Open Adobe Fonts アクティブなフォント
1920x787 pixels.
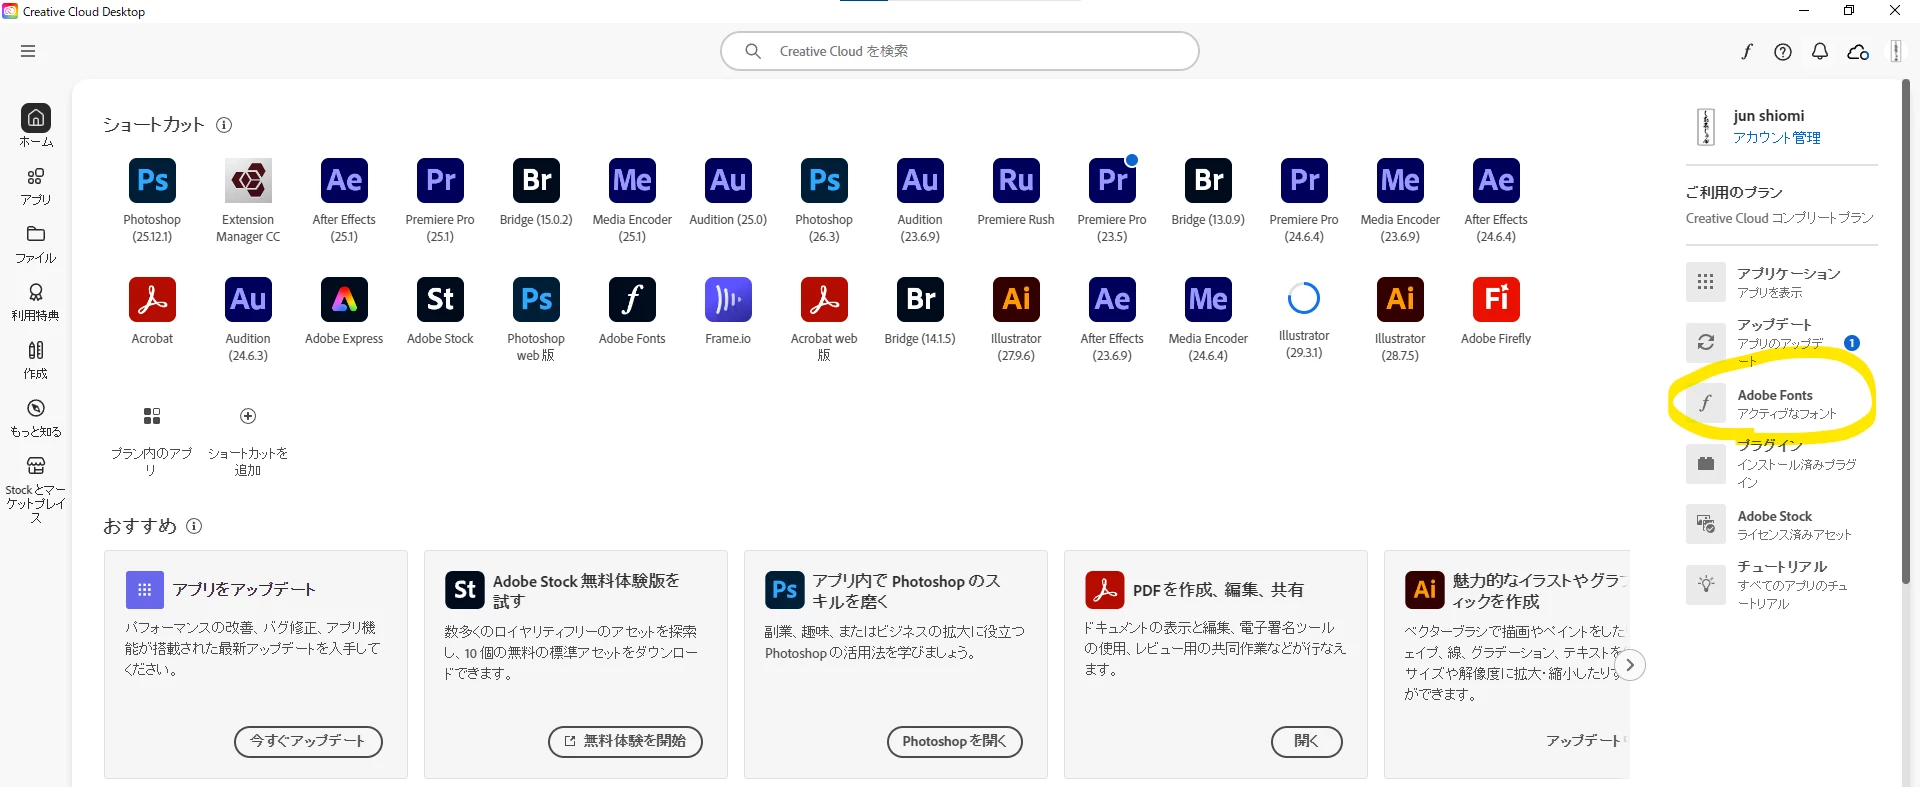(x=1780, y=404)
